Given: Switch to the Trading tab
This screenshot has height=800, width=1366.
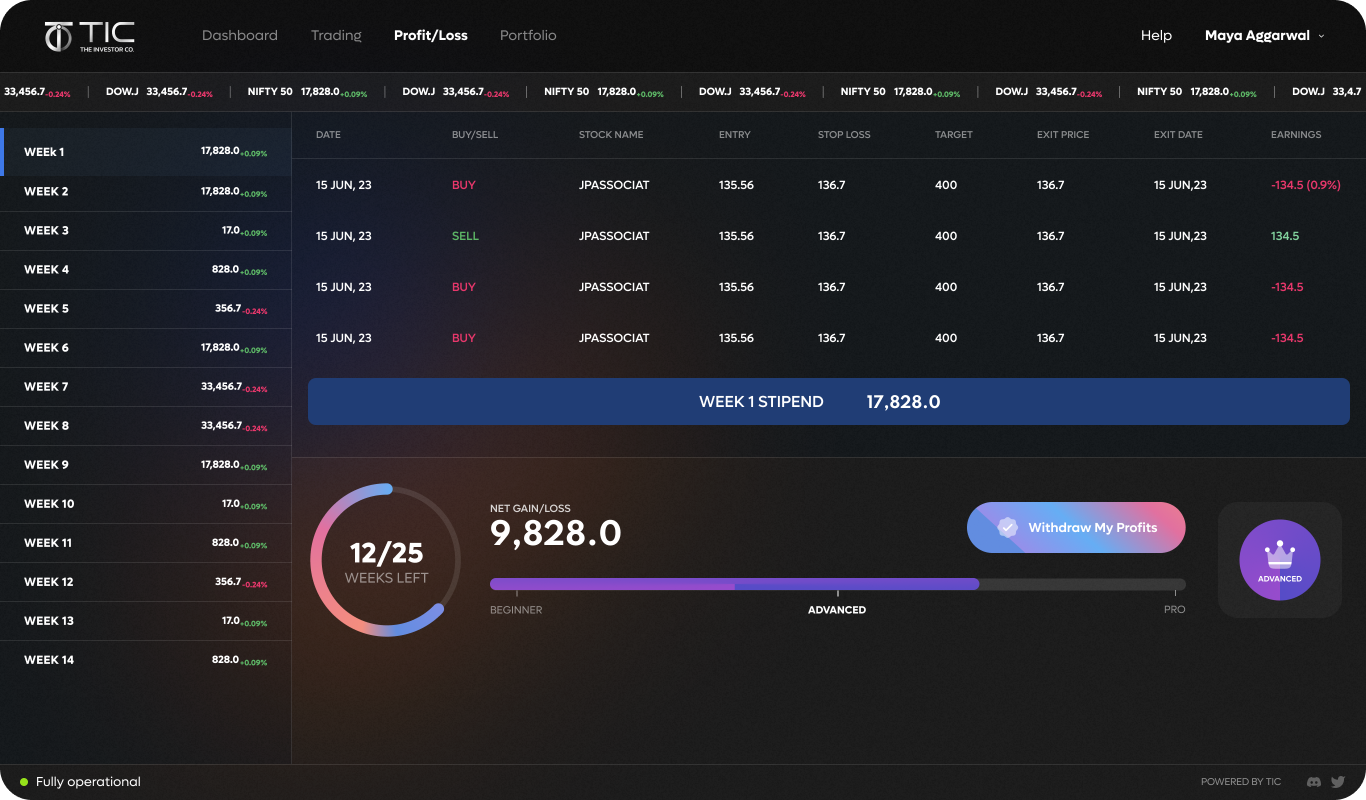Looking at the screenshot, I should pos(336,35).
